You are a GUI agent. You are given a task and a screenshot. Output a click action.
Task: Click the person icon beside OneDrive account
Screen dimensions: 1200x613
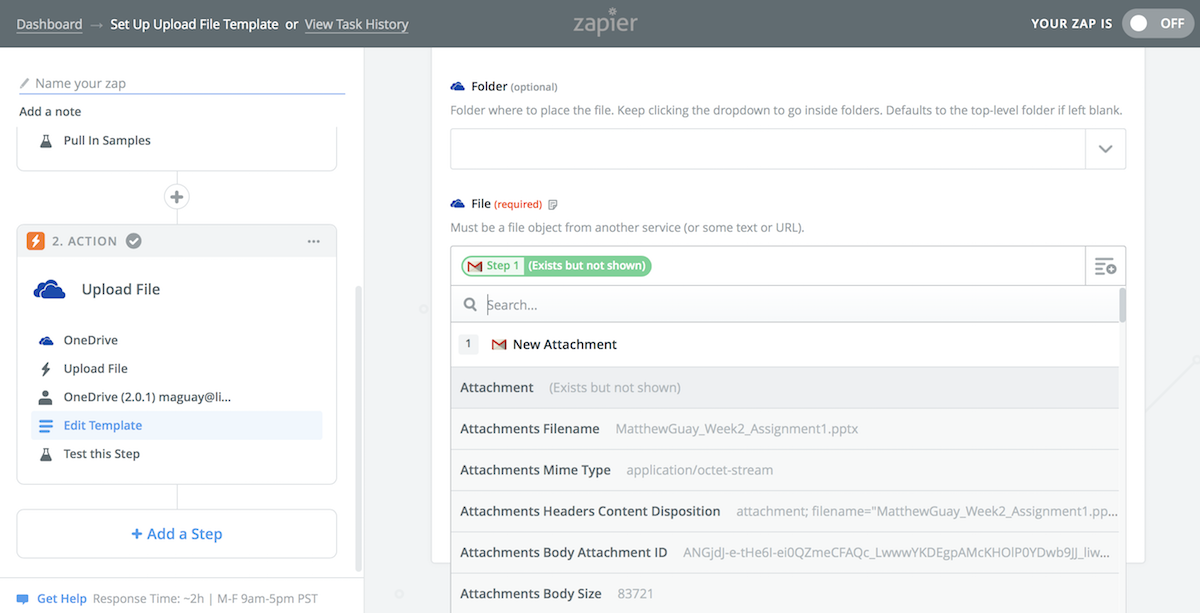pyautogui.click(x=45, y=397)
